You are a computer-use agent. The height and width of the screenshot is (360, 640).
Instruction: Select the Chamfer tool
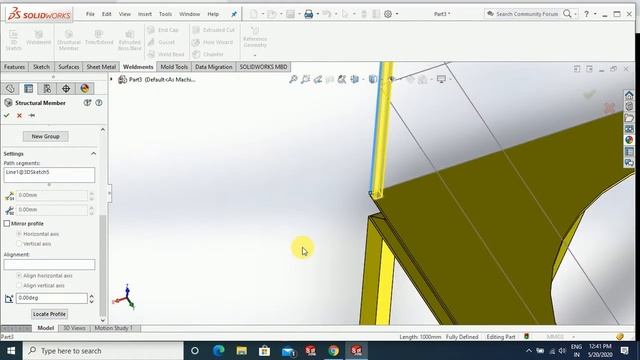(x=208, y=54)
